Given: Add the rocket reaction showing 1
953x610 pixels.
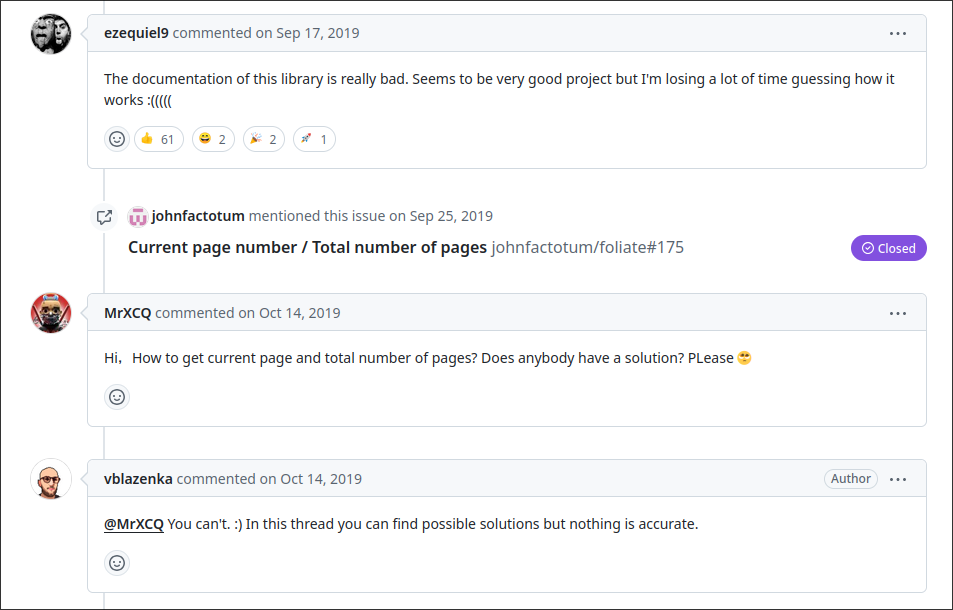Looking at the screenshot, I should tap(314, 139).
